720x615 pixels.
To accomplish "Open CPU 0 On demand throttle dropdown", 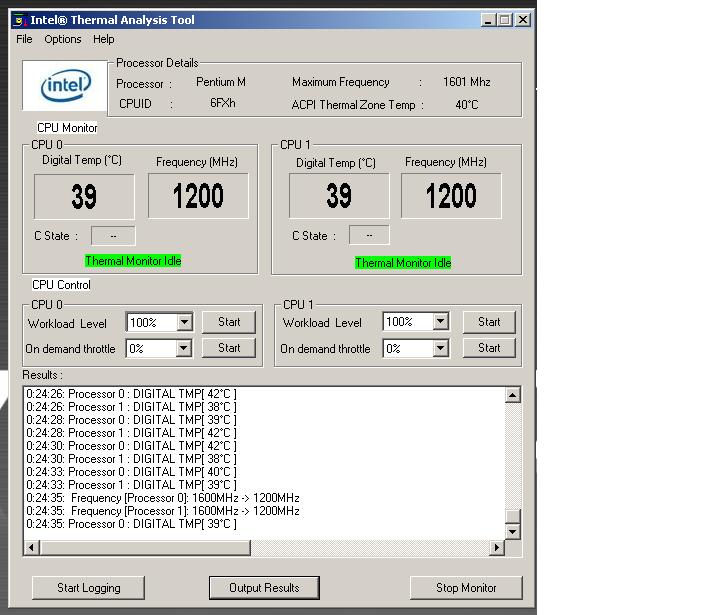I will click(184, 348).
